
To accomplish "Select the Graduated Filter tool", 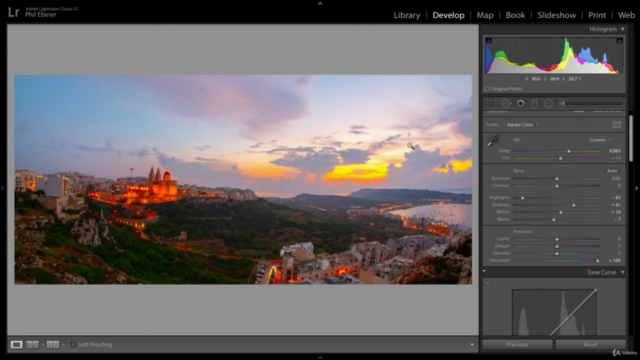I will (534, 104).
